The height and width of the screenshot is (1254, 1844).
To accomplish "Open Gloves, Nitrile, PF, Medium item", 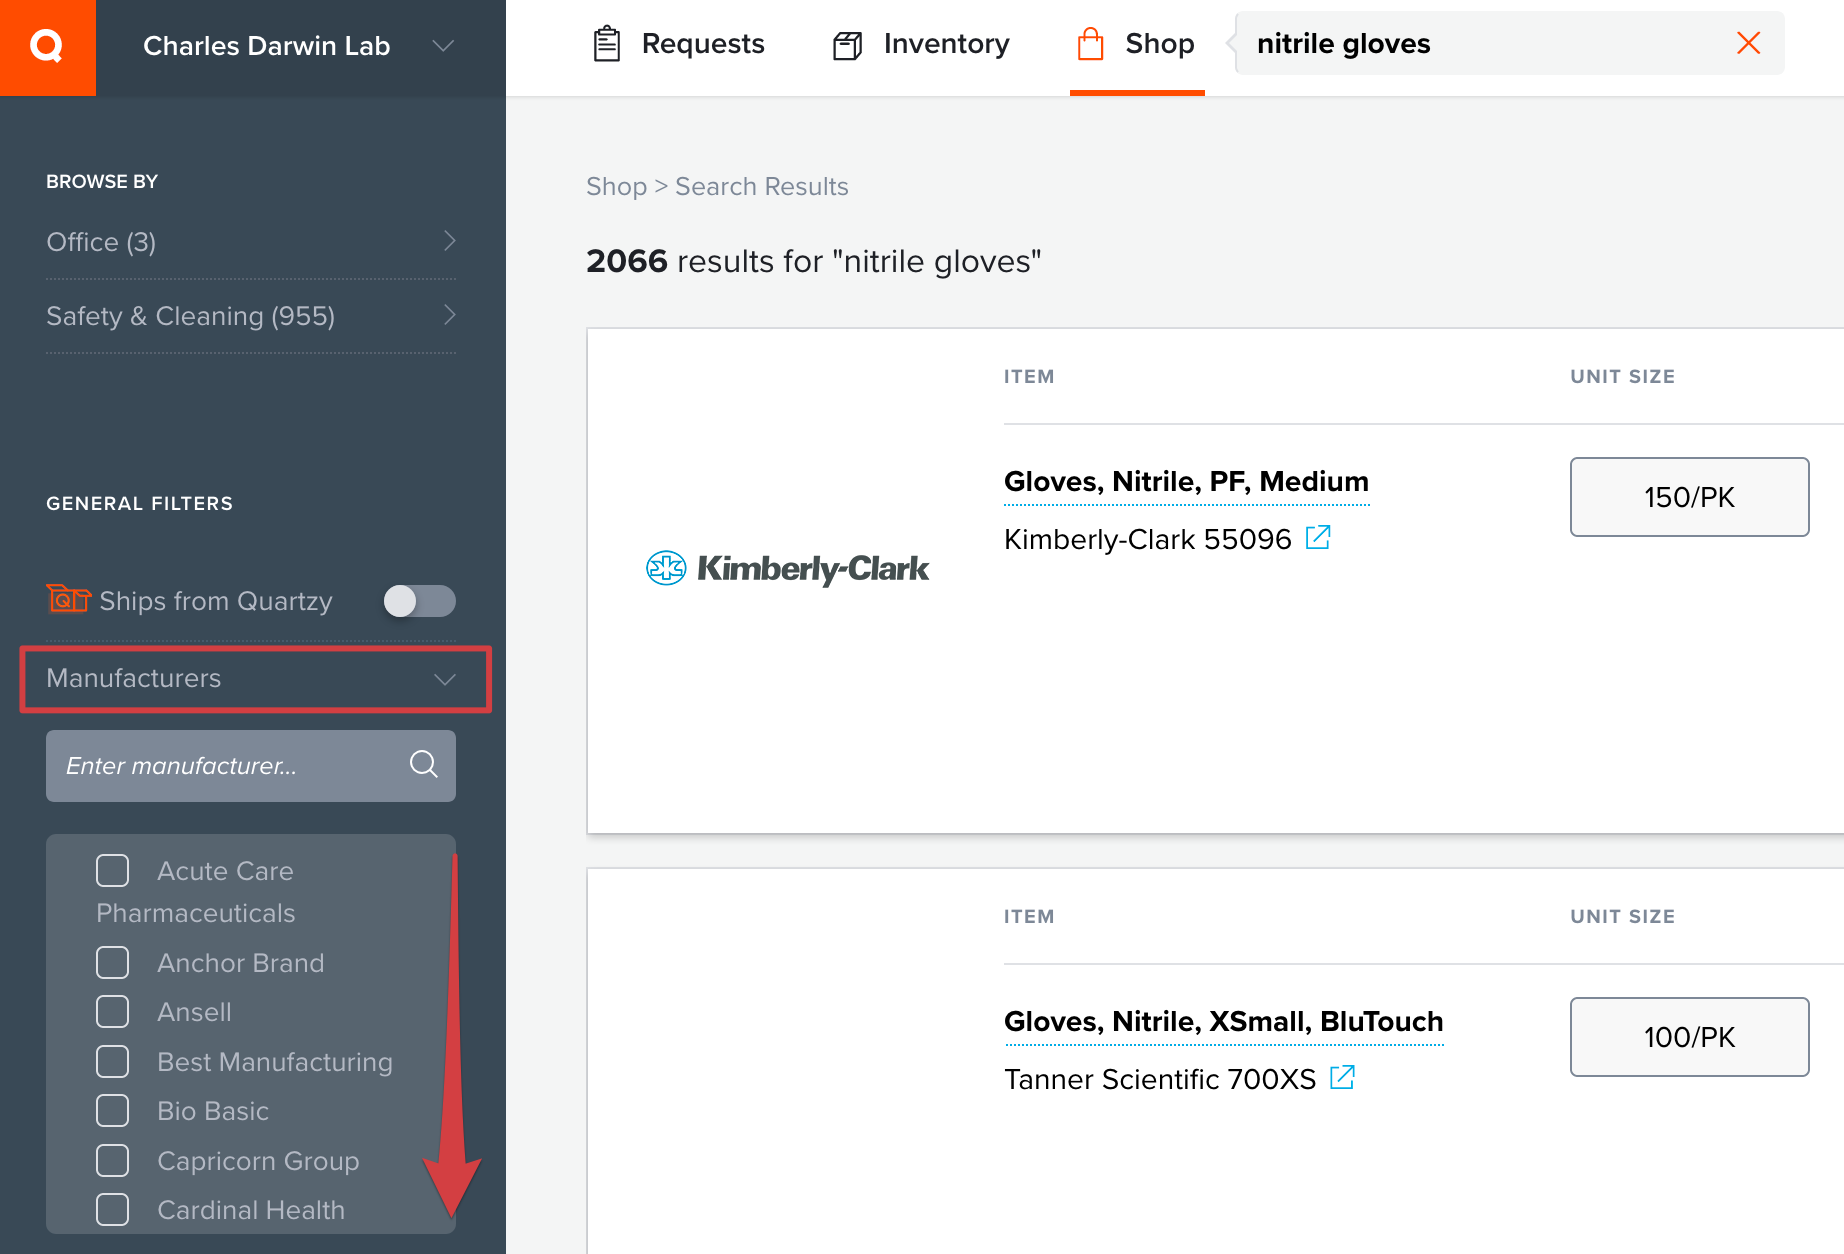I will pos(1186,482).
